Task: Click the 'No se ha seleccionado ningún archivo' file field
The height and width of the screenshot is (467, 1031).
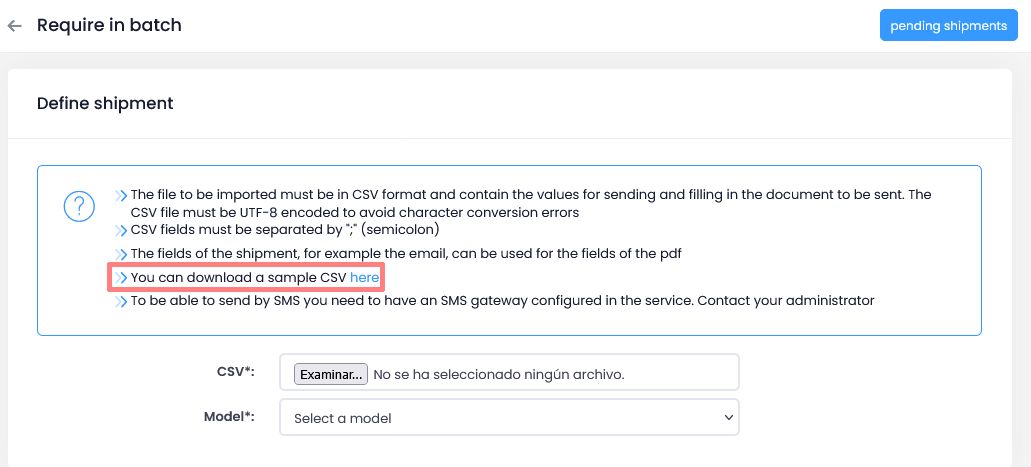Action: pos(498,374)
